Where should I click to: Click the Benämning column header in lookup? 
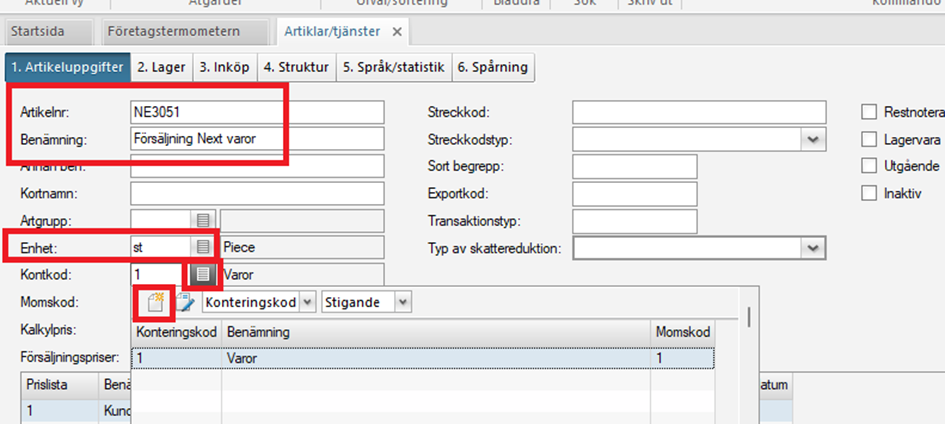point(436,331)
